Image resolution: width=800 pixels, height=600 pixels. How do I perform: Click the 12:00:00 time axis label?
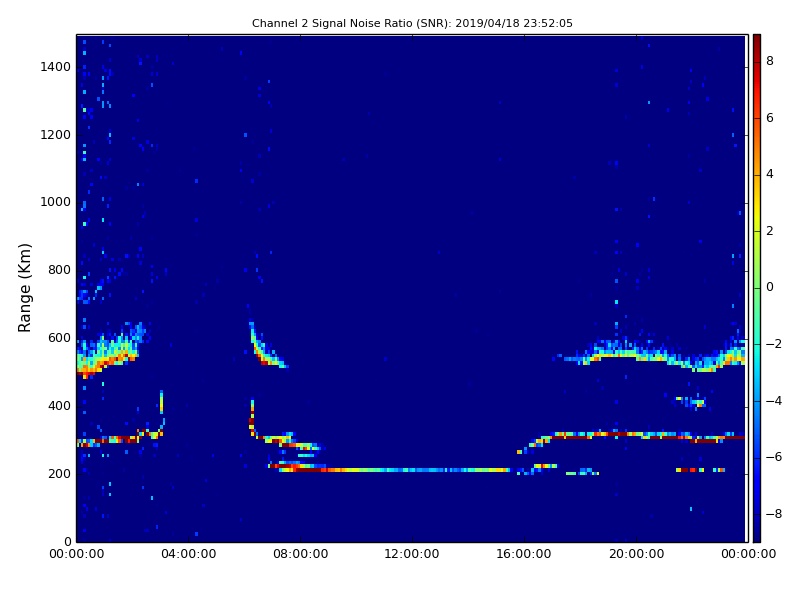click(412, 554)
